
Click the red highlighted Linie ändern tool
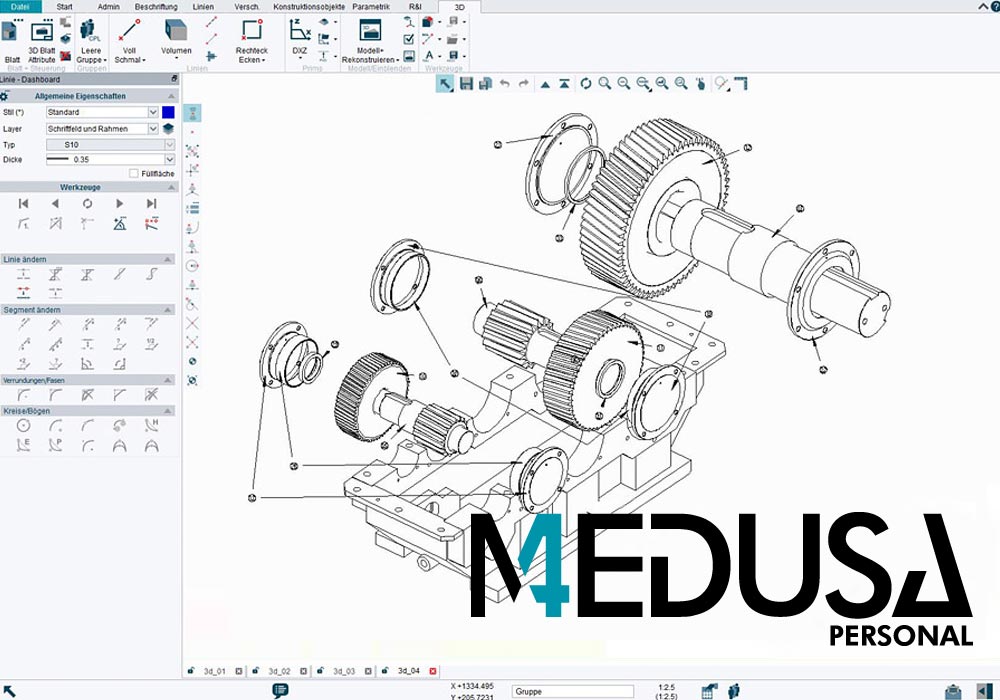tap(24, 293)
